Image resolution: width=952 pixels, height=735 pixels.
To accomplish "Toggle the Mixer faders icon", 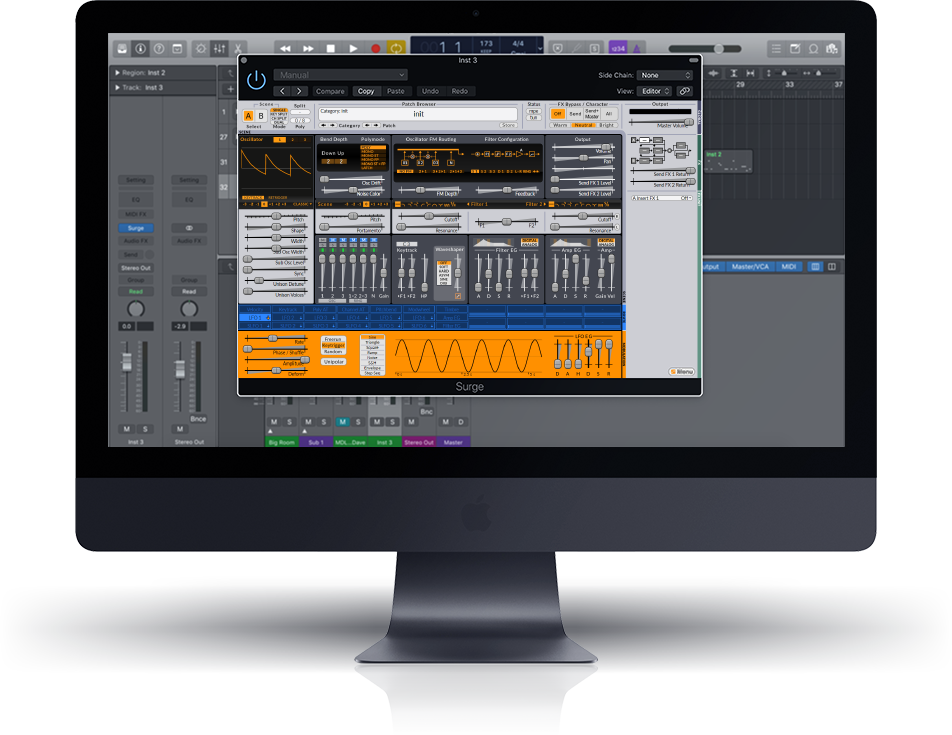I will point(219,48).
